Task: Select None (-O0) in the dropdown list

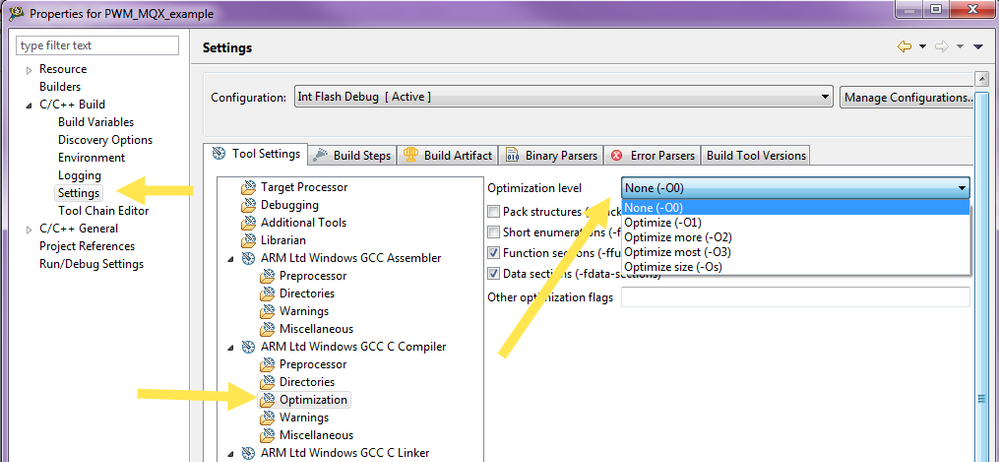Action: 795,208
